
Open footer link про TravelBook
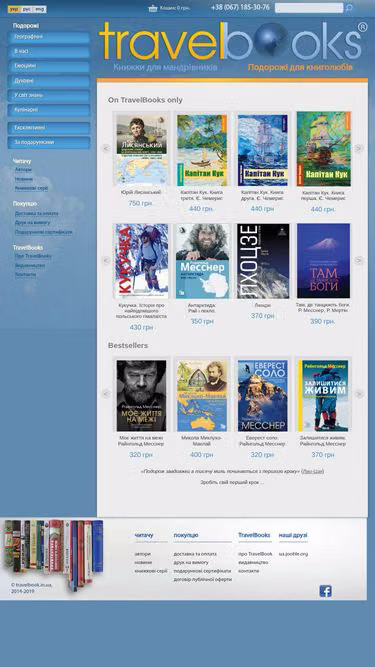pyautogui.click(x=255, y=554)
